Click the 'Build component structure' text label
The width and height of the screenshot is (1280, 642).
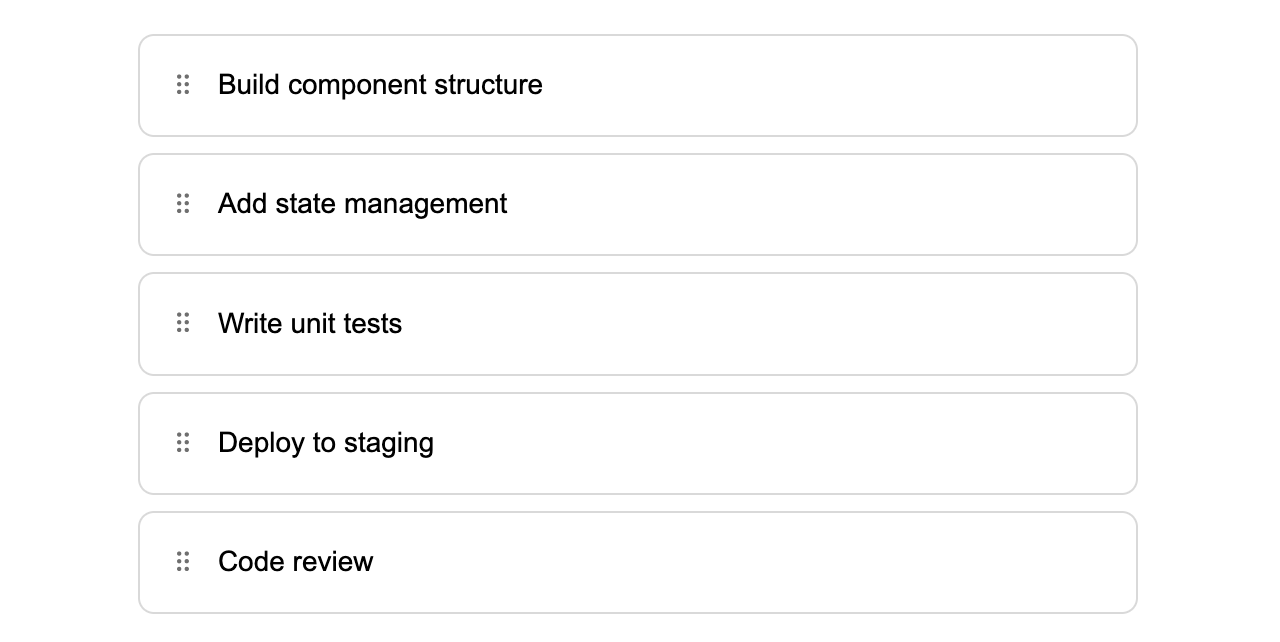coord(379,85)
